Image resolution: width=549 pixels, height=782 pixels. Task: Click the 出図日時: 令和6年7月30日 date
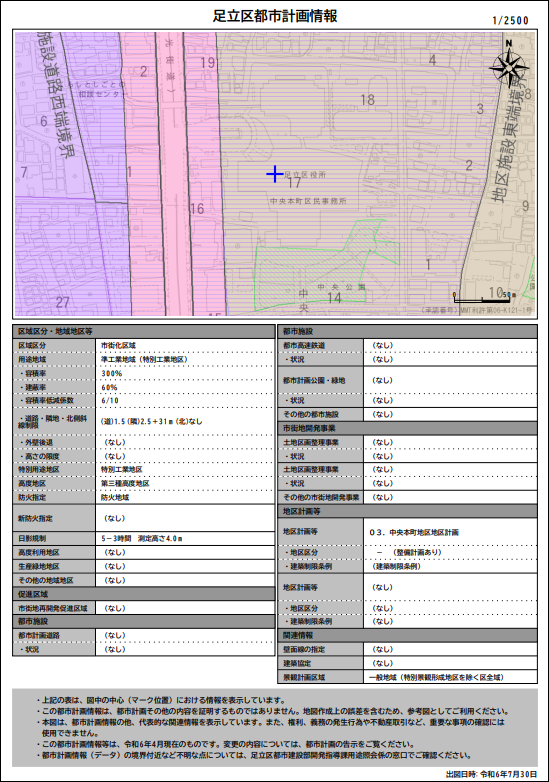pos(492,774)
